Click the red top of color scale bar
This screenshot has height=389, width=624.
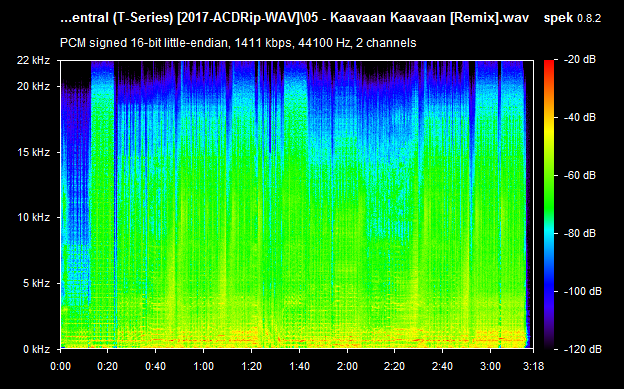(x=549, y=64)
